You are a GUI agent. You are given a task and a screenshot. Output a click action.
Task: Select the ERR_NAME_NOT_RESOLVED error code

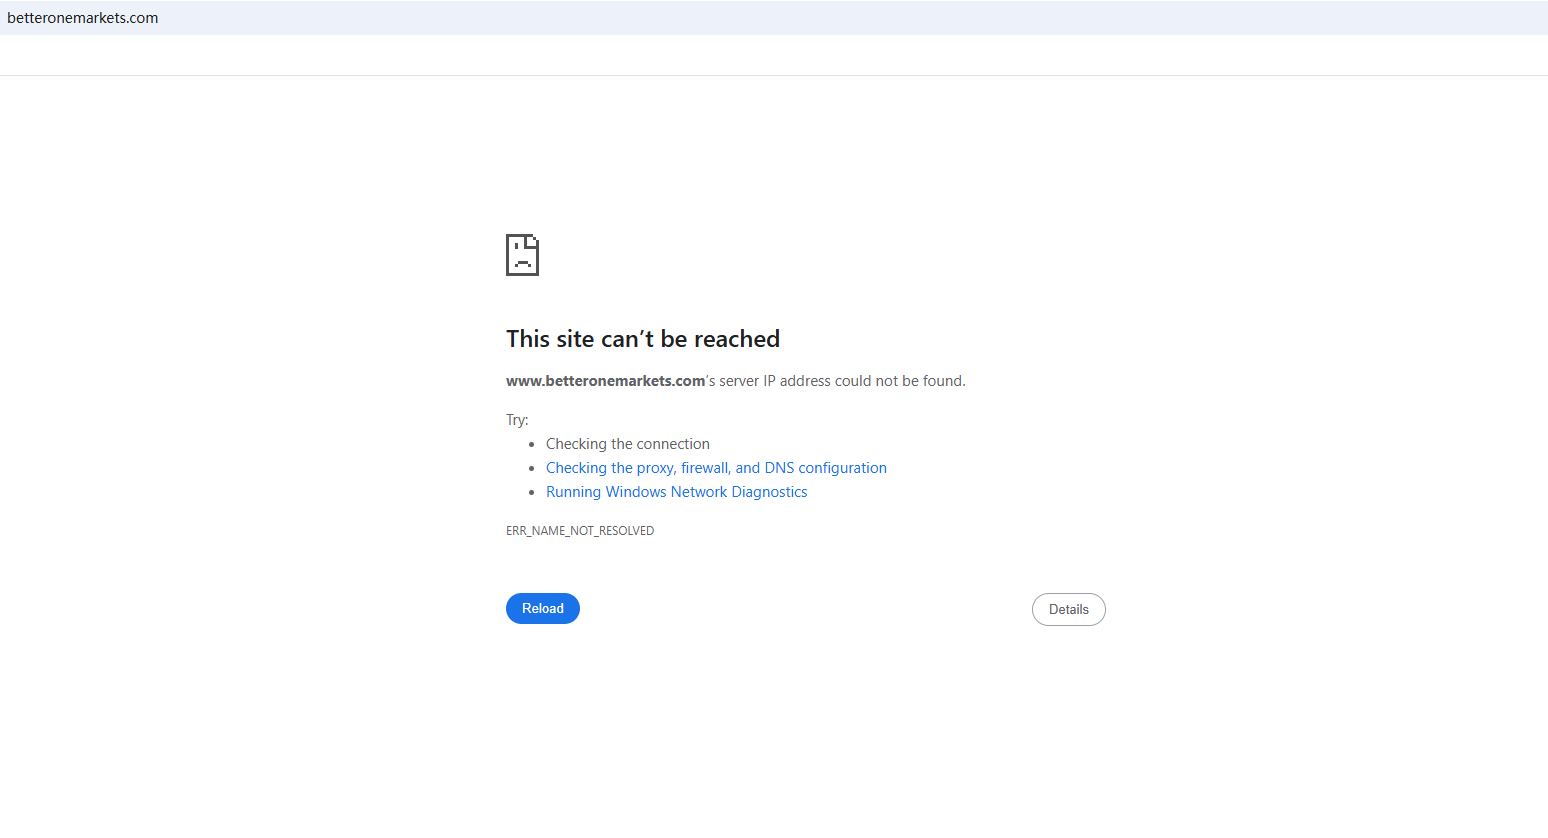(x=580, y=531)
